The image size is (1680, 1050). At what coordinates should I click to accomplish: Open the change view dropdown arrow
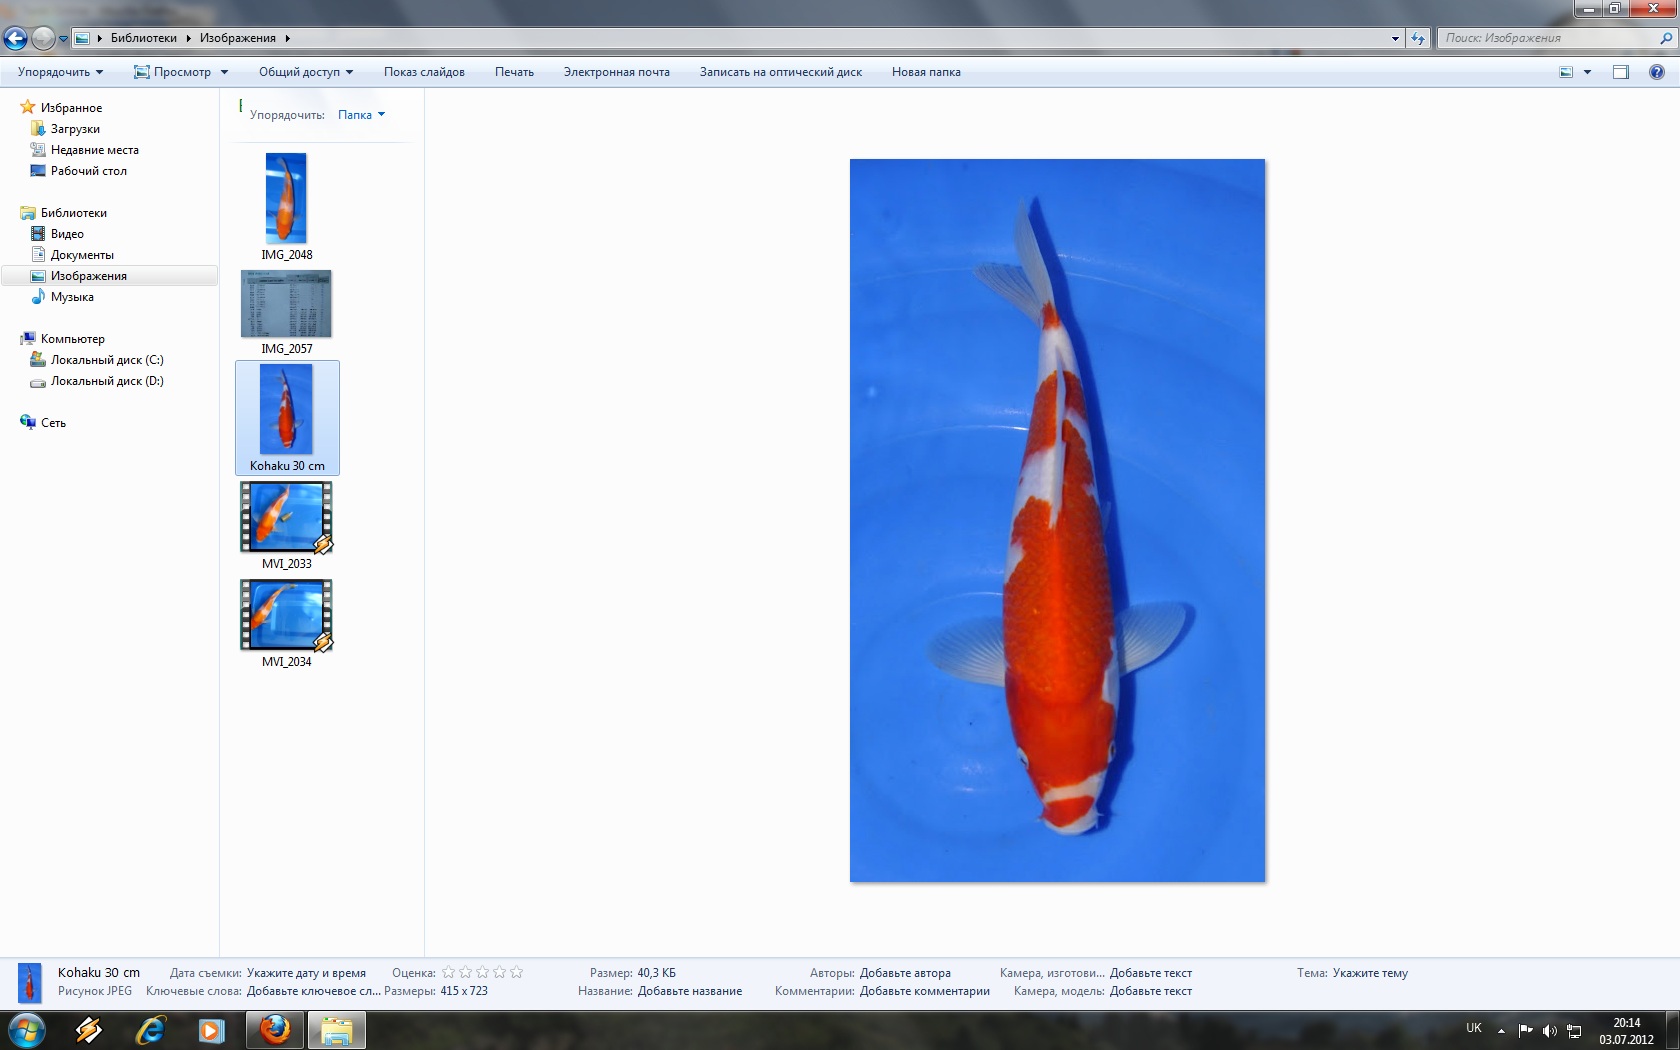pyautogui.click(x=1587, y=72)
